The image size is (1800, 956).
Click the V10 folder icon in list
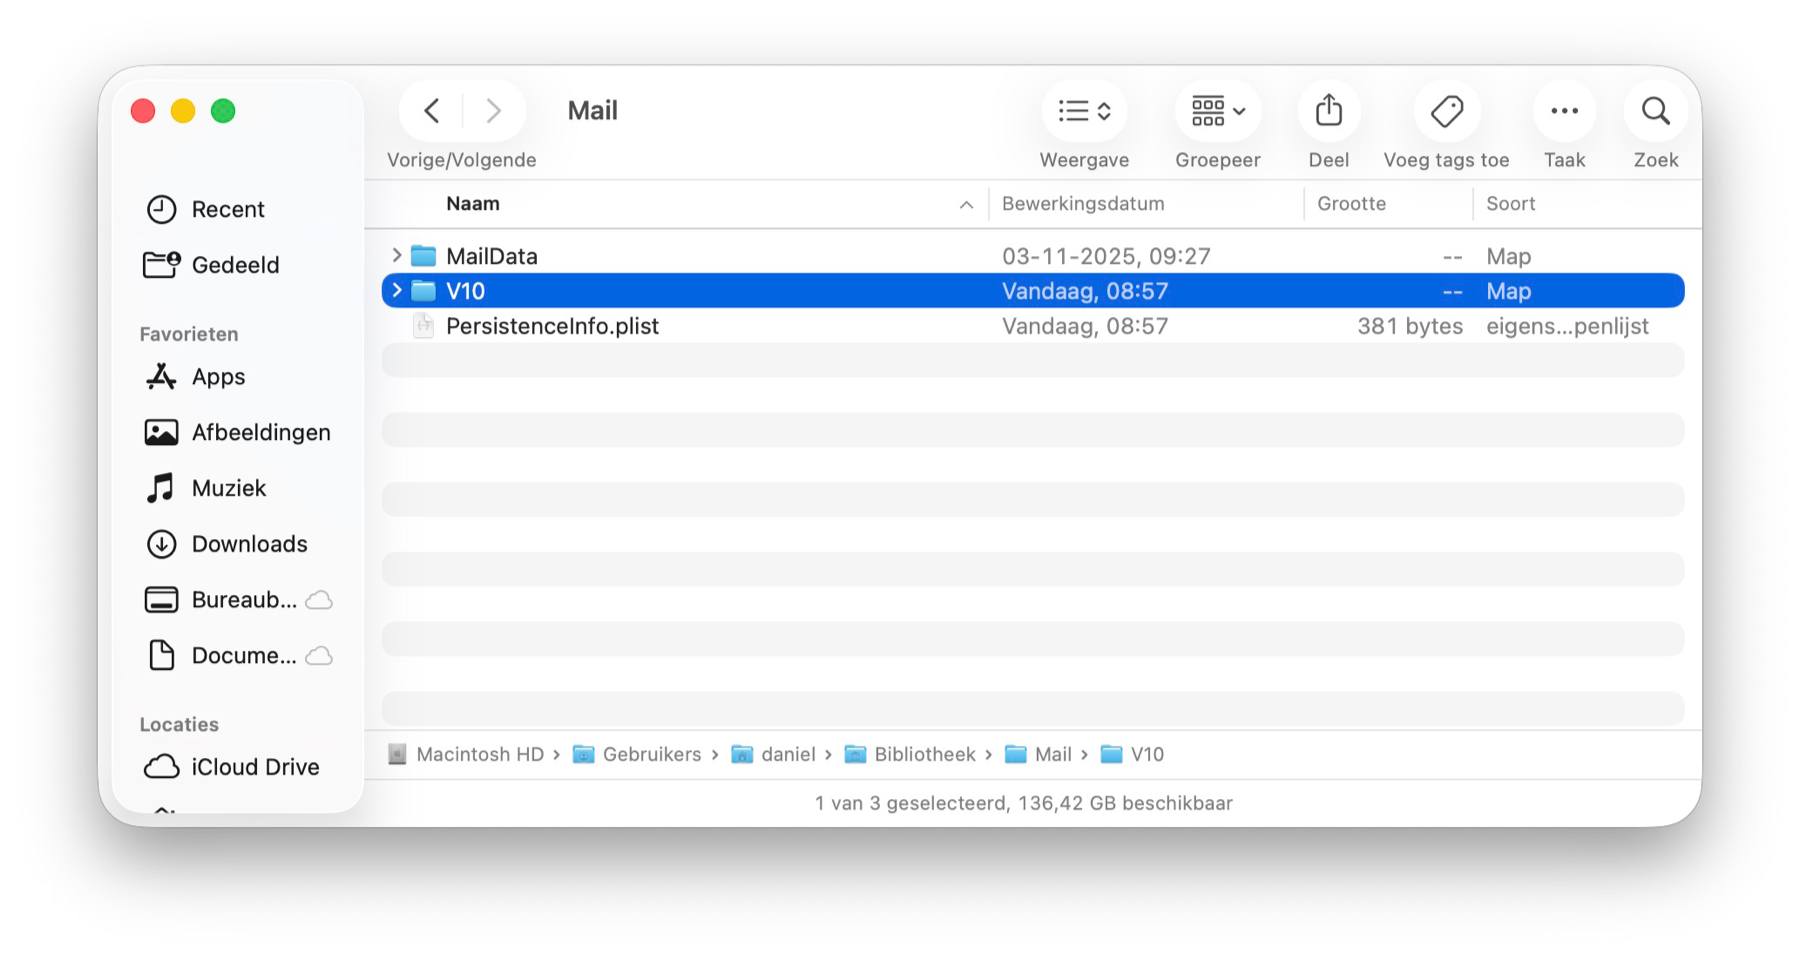coord(424,291)
